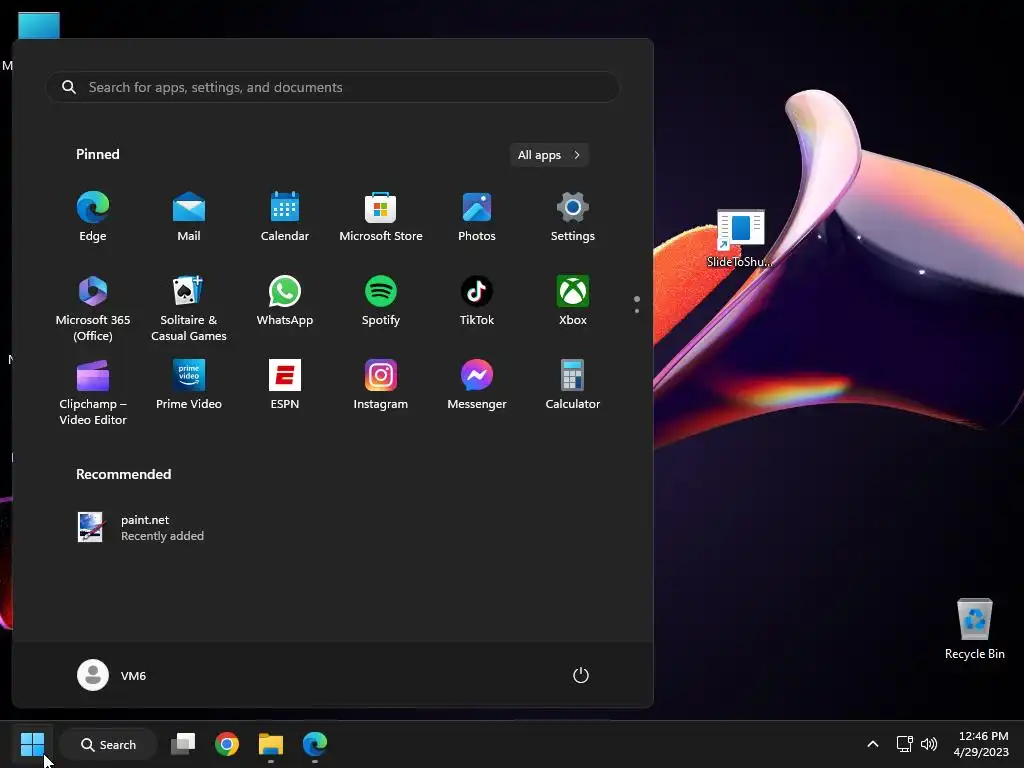Launch Solitaire & Casual Games

(x=189, y=308)
